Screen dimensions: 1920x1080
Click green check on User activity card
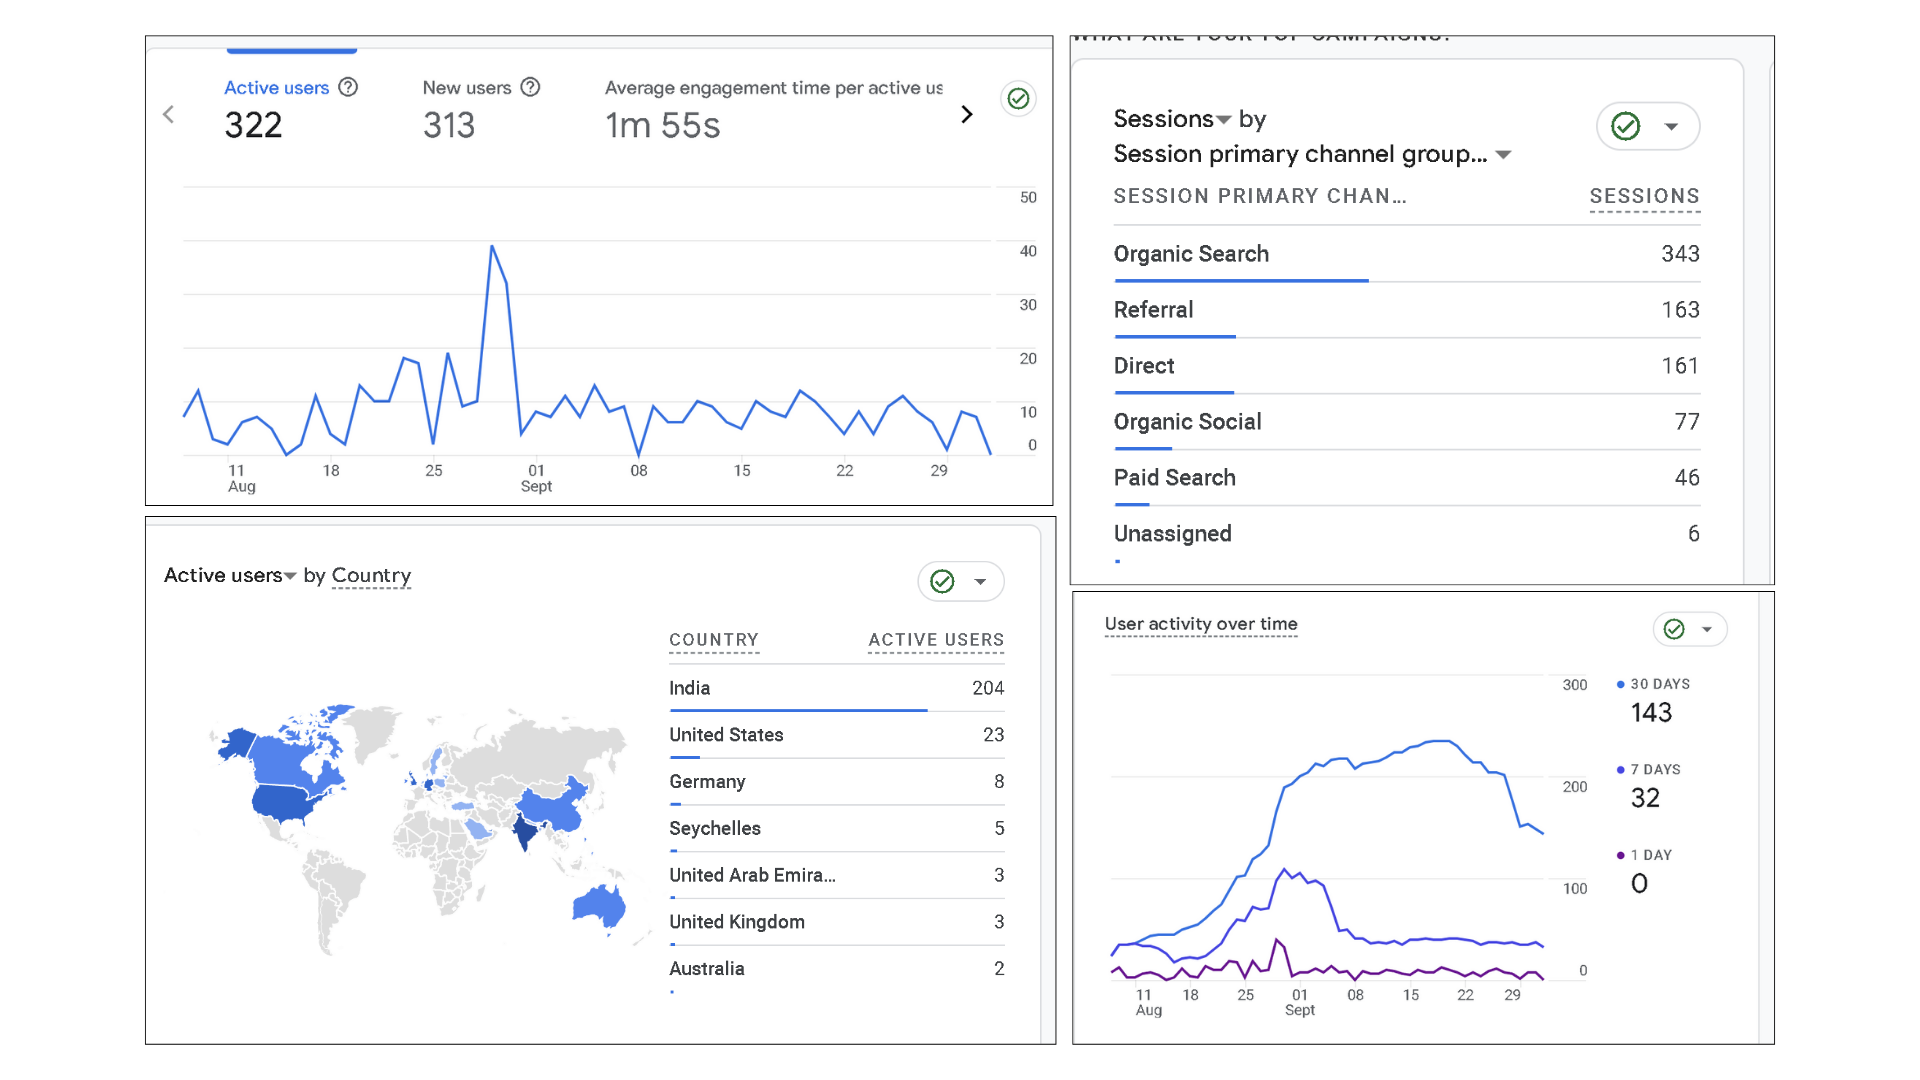(1674, 629)
